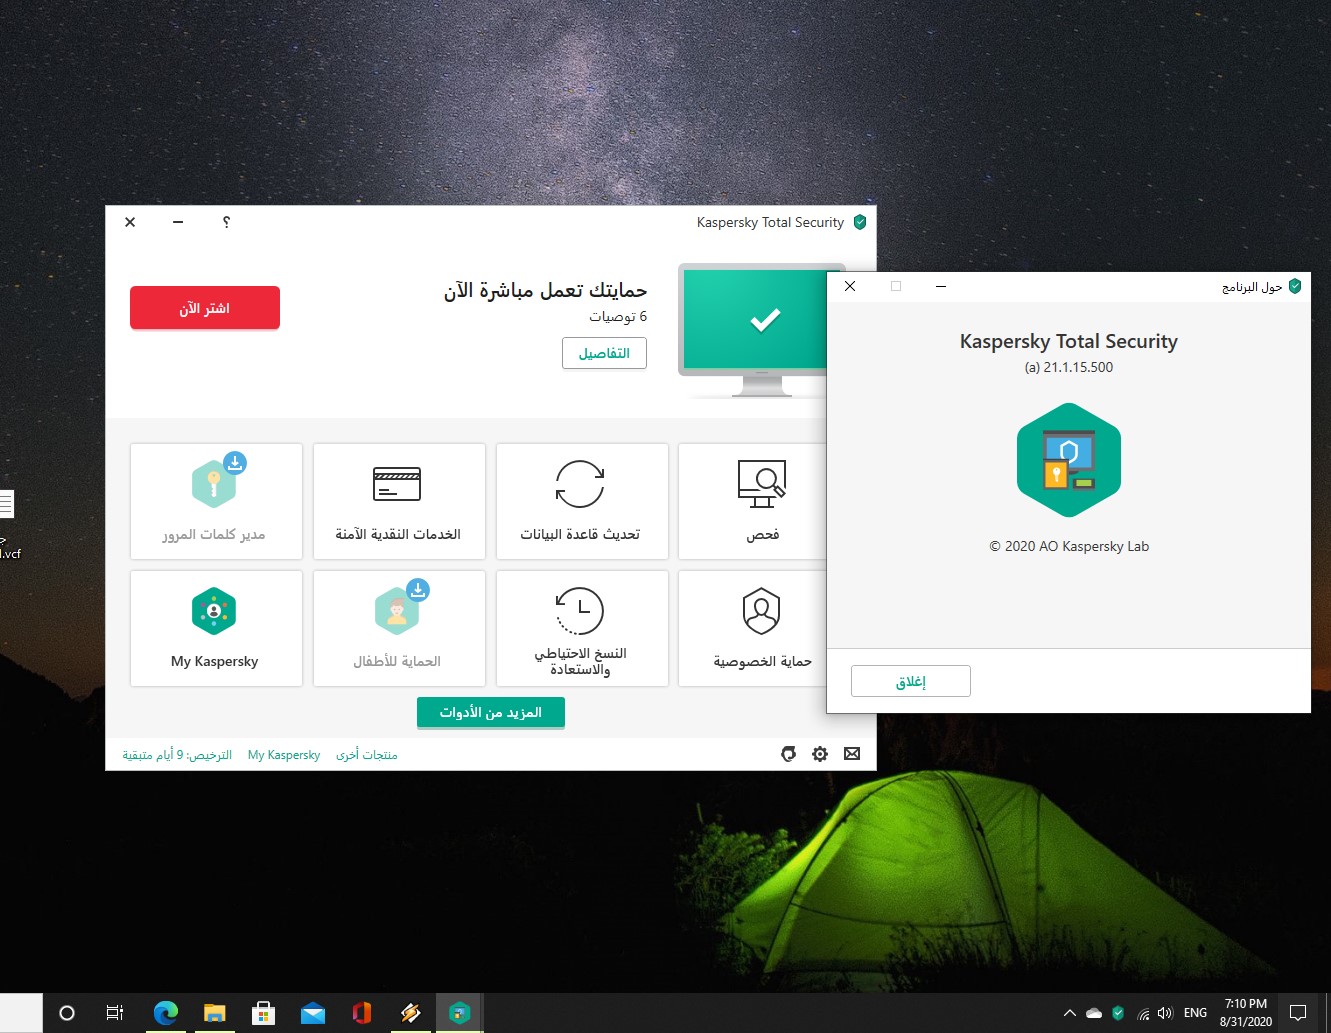Viewport: 1331px width, 1033px height.
Task: Open volume speaker tray icon
Action: click(x=1165, y=1013)
